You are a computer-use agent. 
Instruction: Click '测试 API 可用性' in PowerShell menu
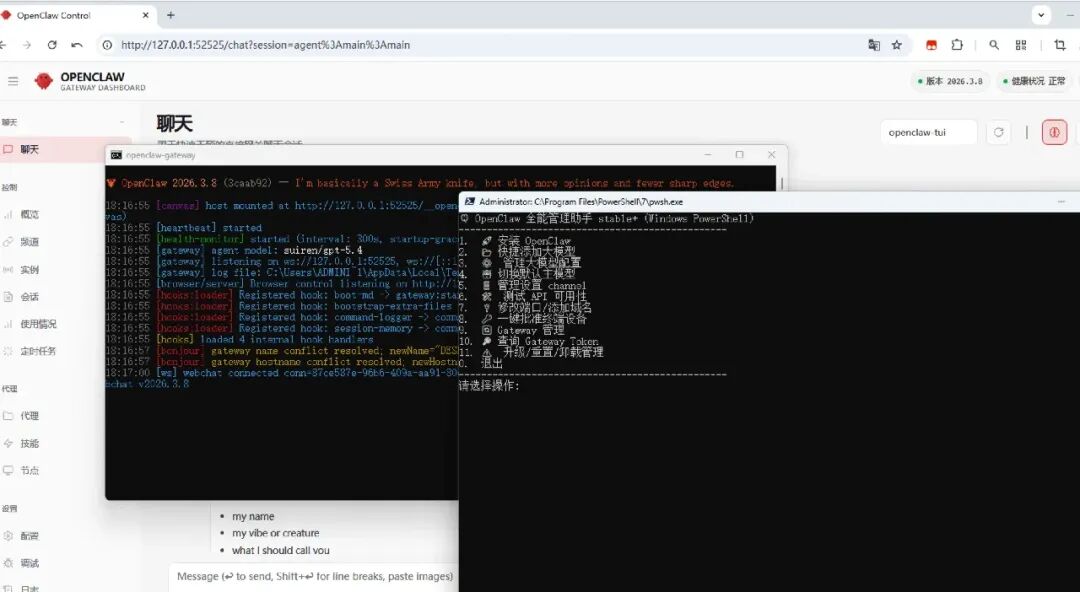click(x=544, y=296)
